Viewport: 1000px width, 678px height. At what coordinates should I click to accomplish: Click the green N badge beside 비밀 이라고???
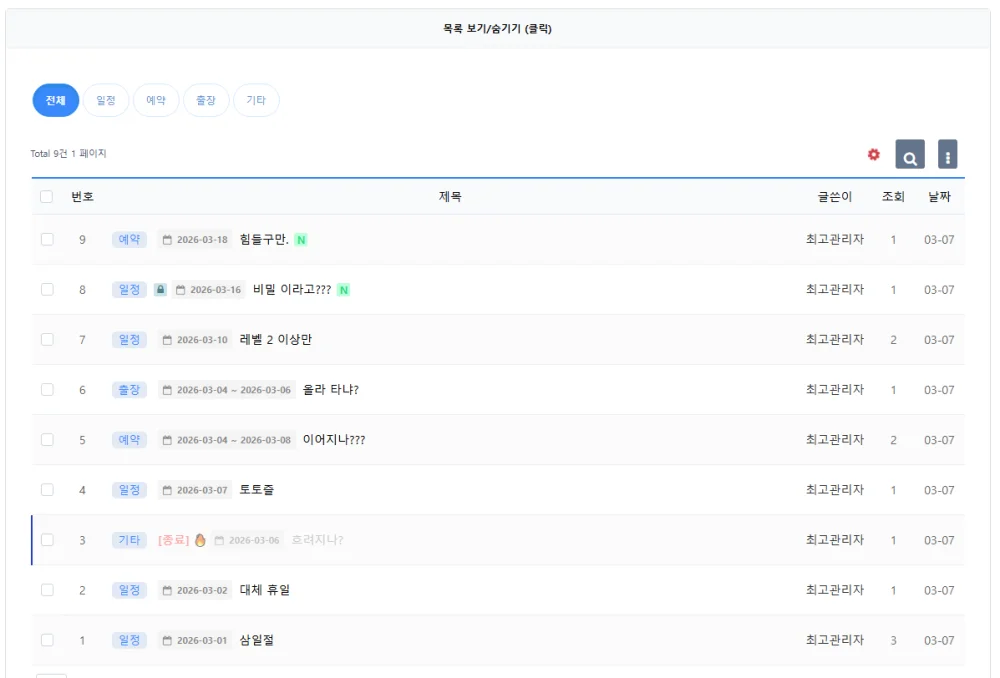click(343, 290)
